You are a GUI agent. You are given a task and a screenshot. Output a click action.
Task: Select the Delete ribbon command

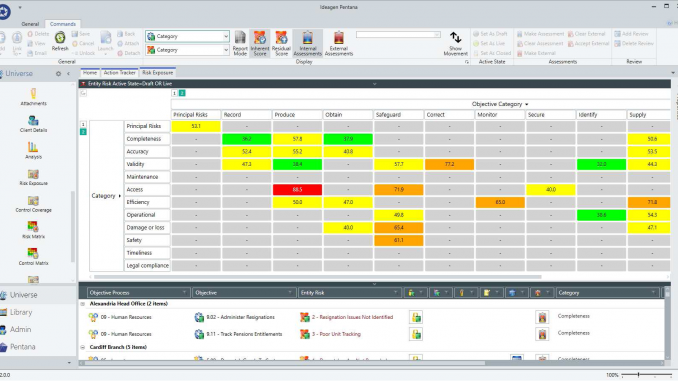[x=38, y=34]
